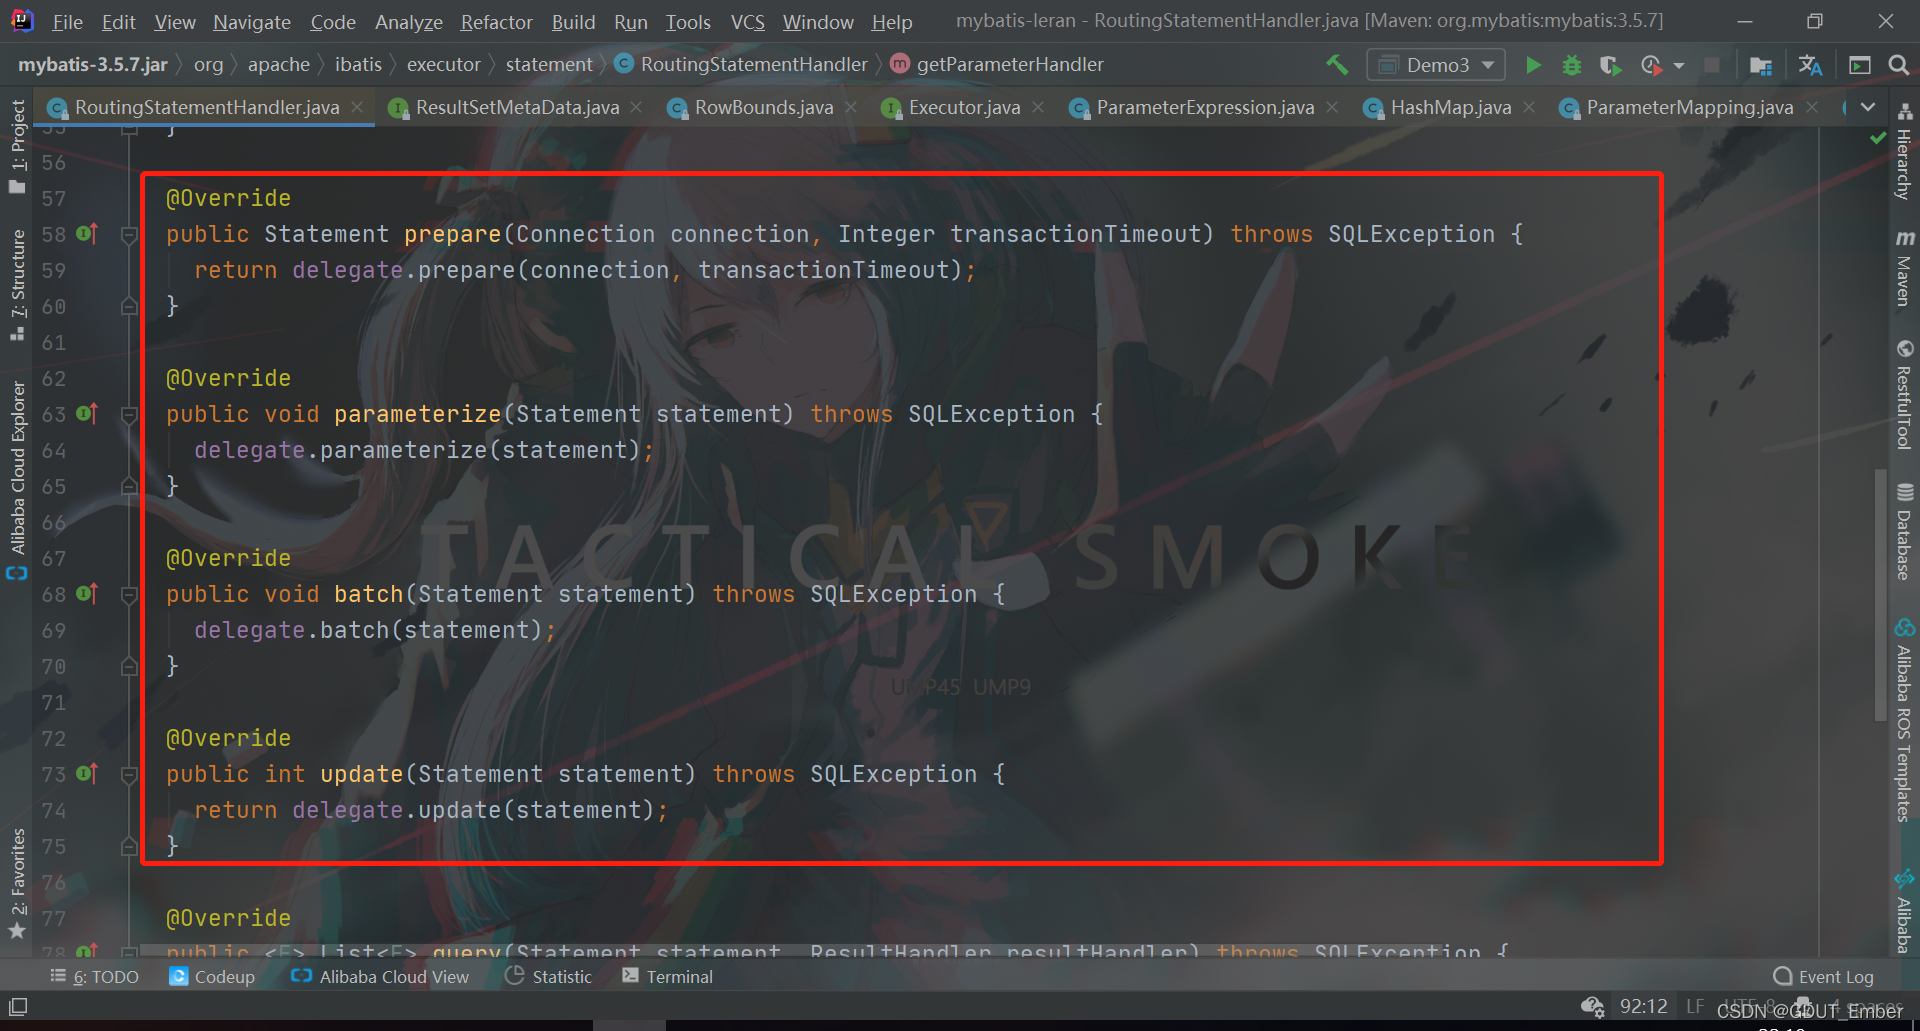The image size is (1920, 1031).
Task: Run Demo3 with the green play icon
Action: (x=1533, y=65)
